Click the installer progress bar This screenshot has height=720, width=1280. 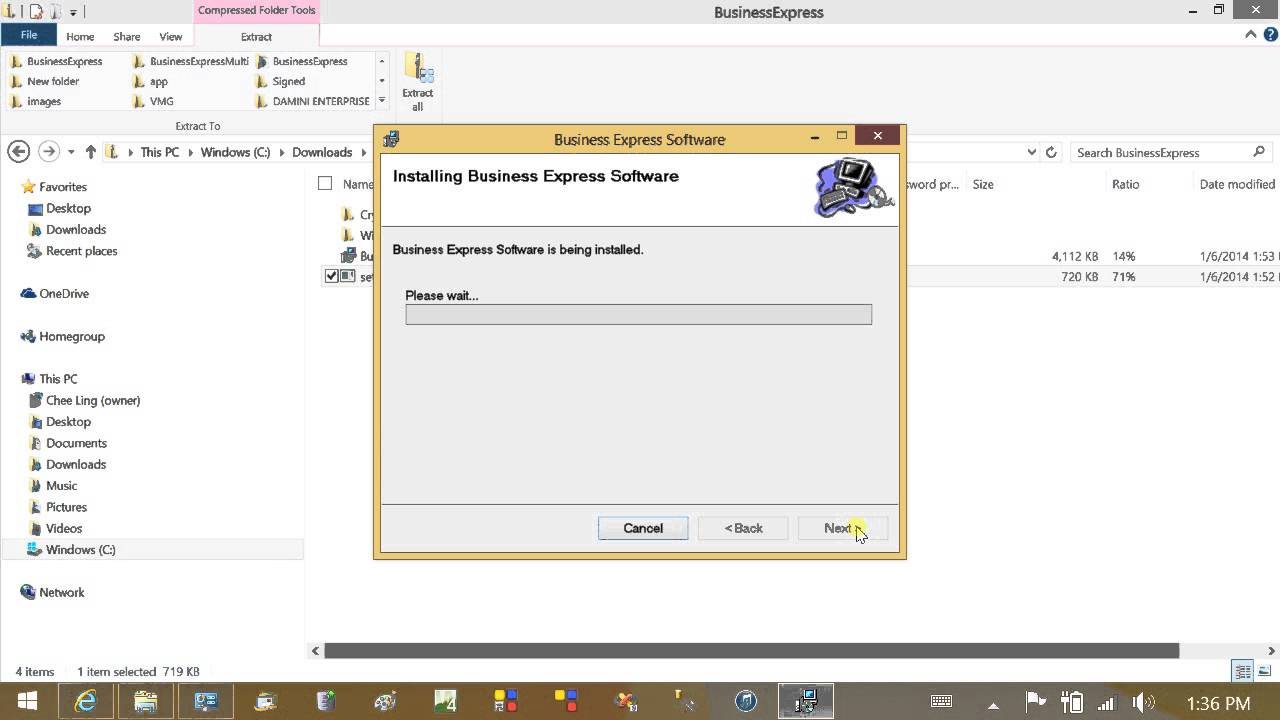(639, 314)
